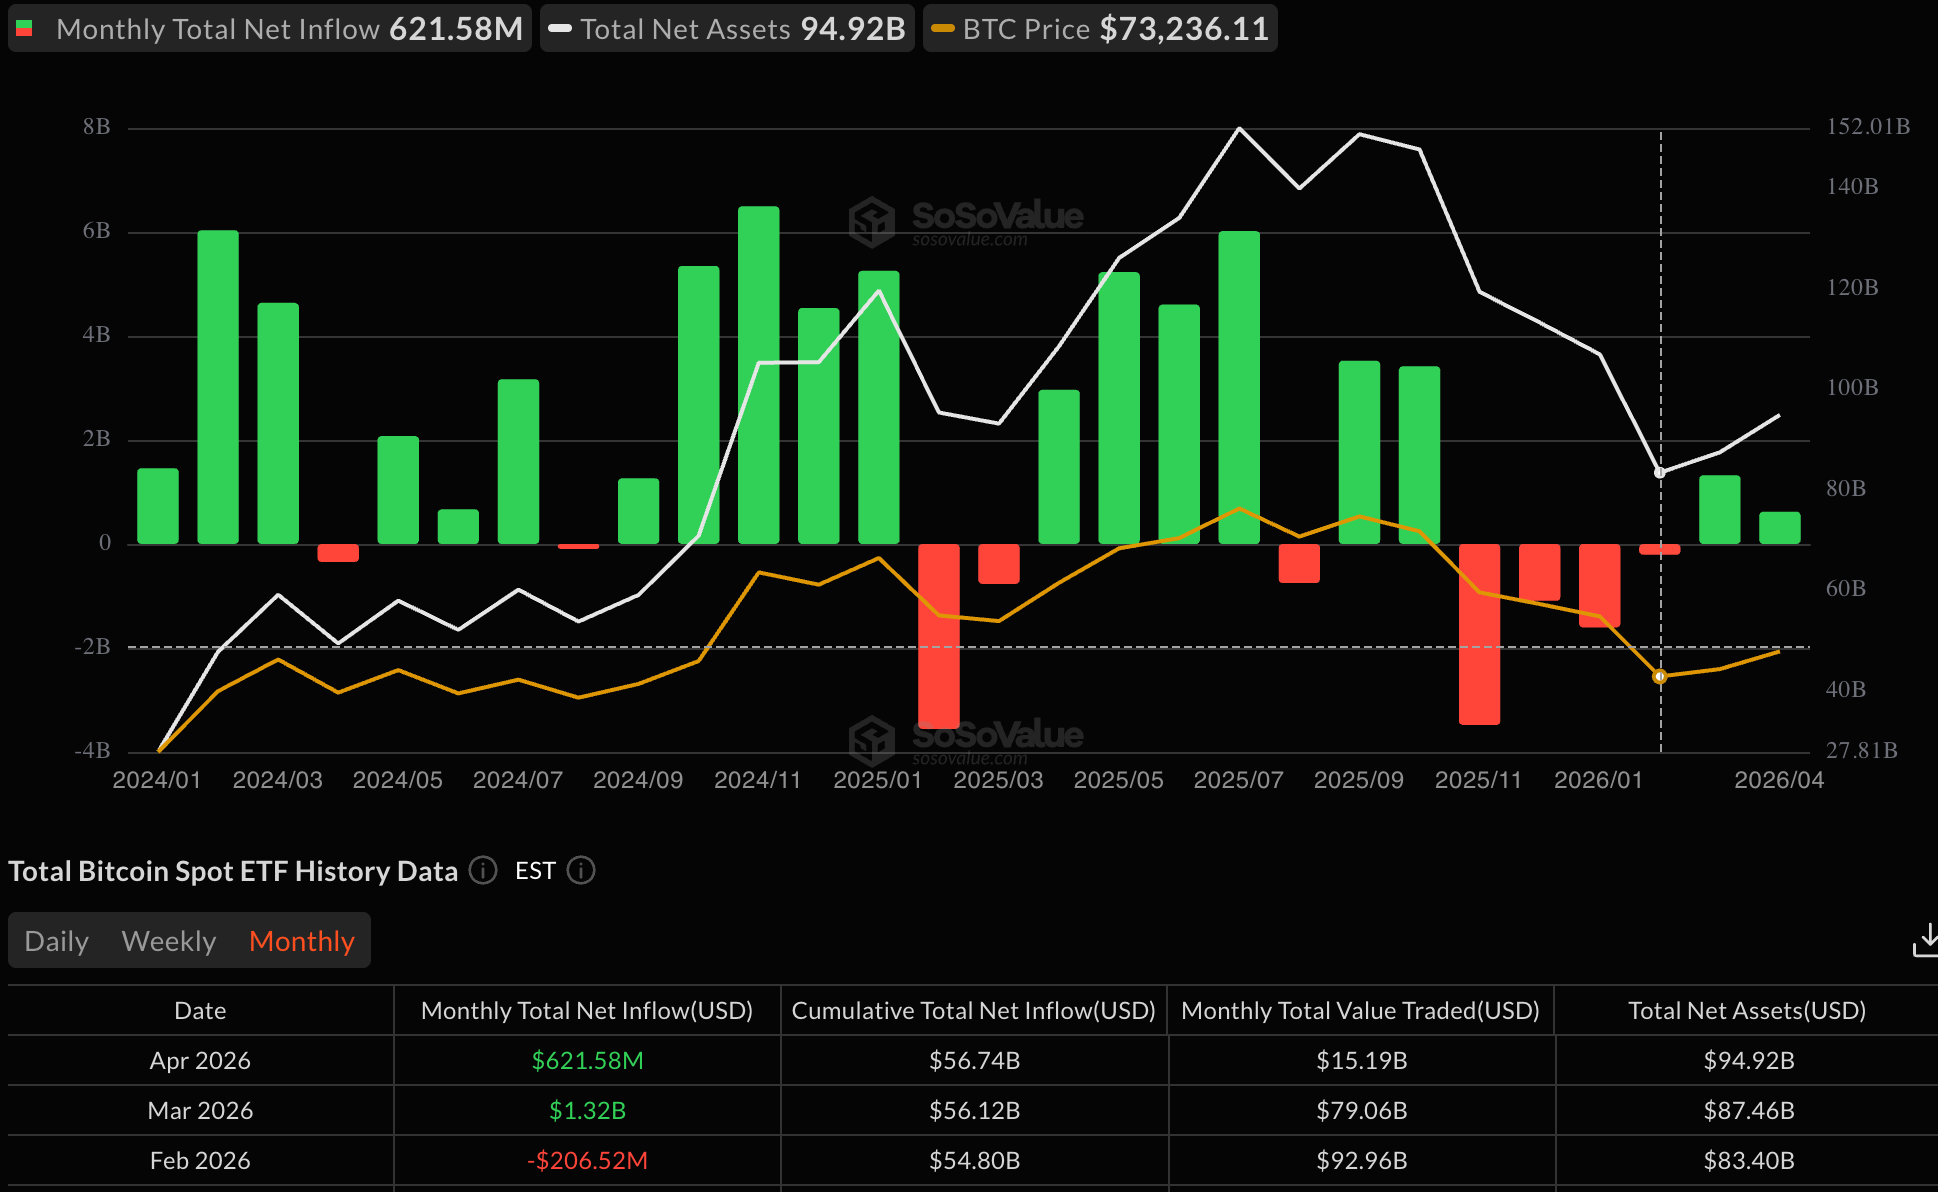
Task: Switch to the Weekly tab
Action: coord(169,941)
